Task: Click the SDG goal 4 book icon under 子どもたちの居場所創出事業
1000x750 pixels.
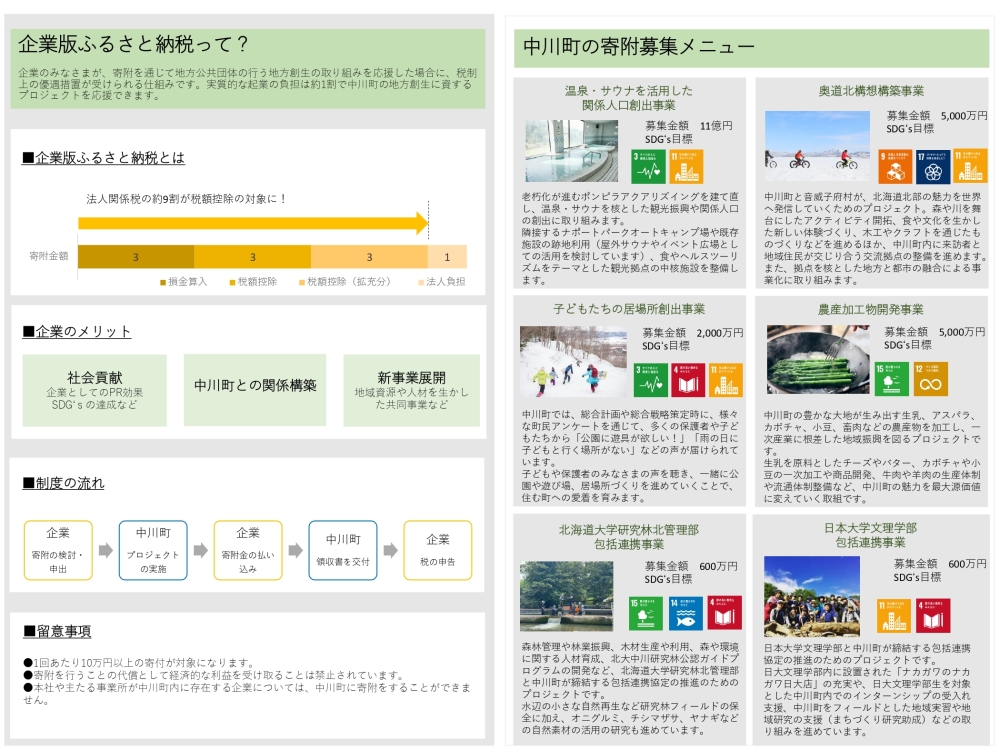Action: tap(688, 378)
